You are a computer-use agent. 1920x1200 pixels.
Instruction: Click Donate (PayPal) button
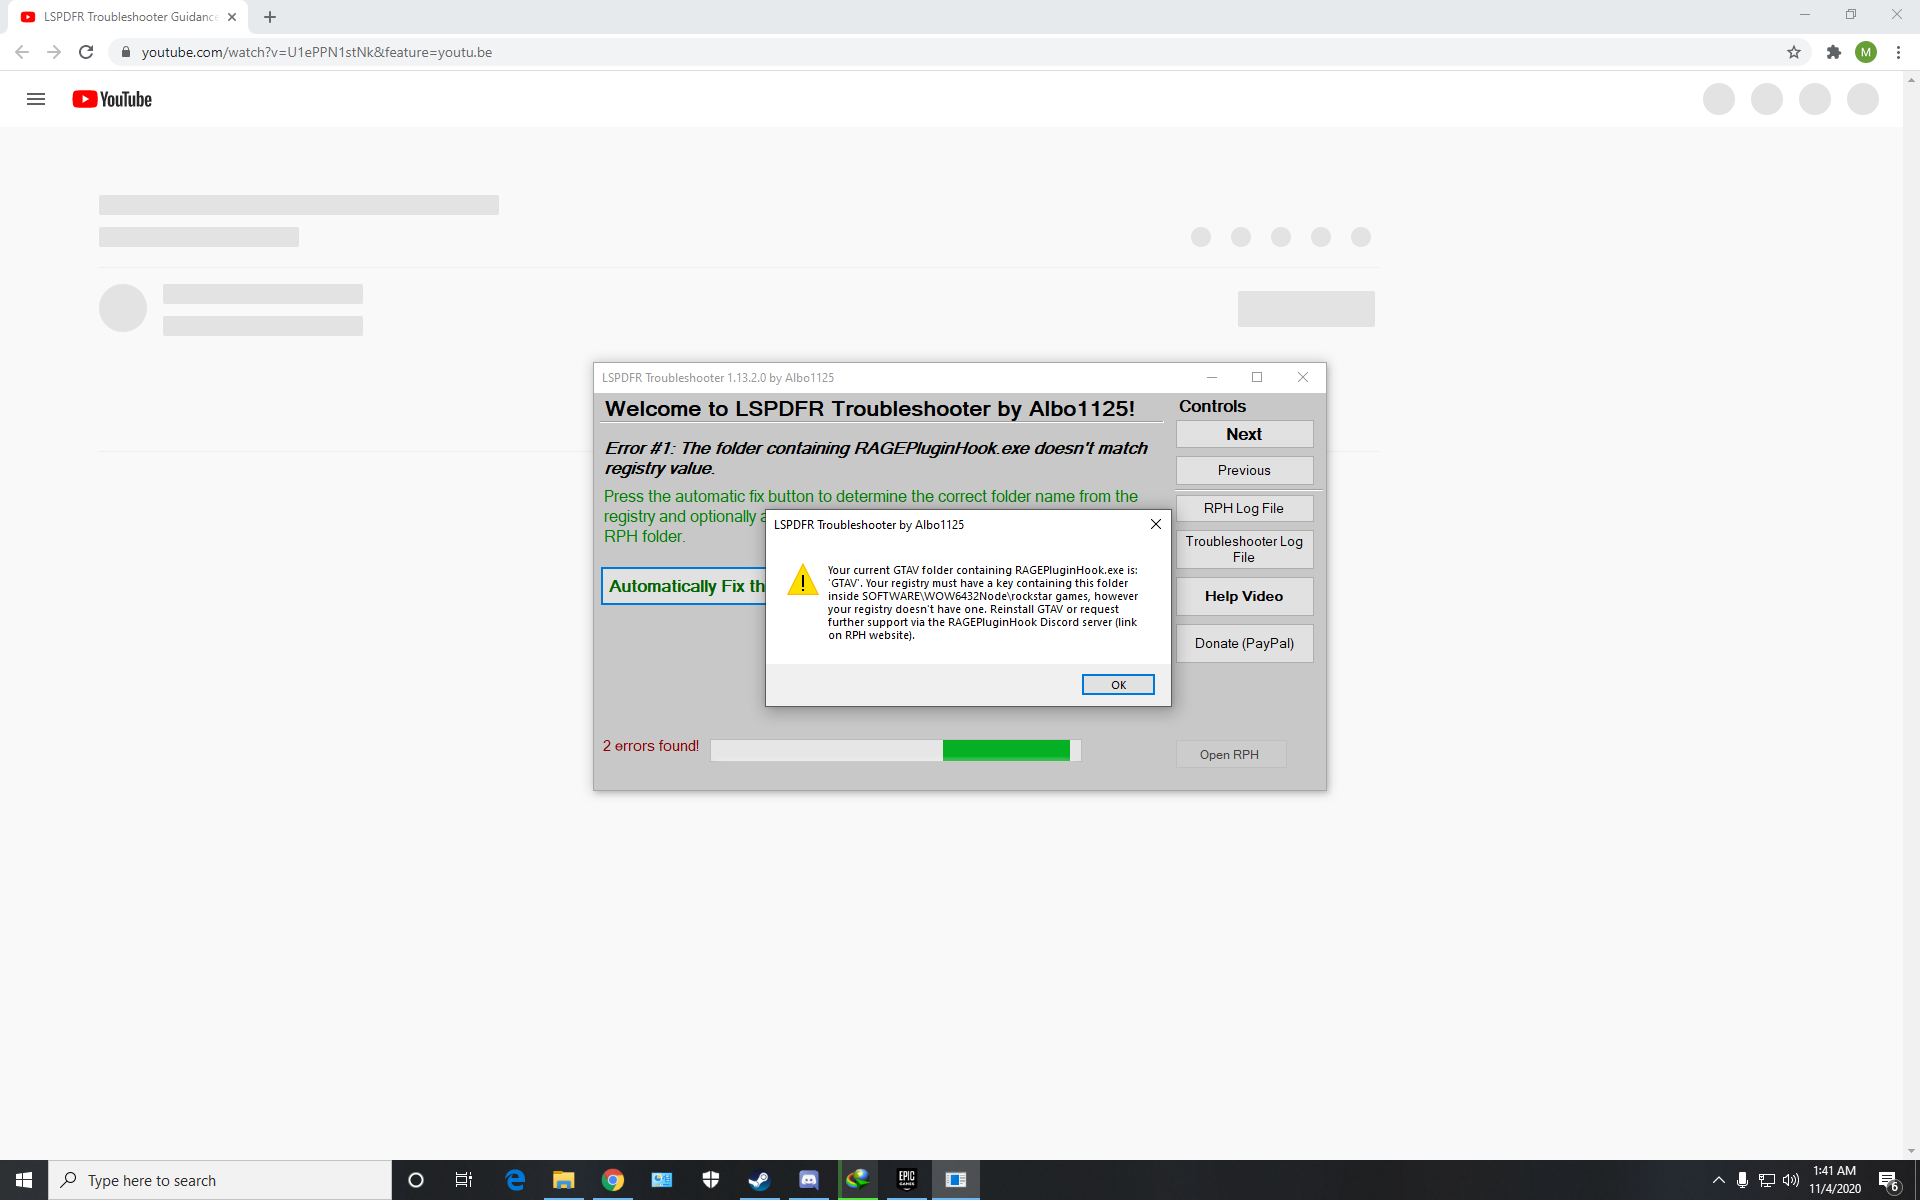[1243, 643]
